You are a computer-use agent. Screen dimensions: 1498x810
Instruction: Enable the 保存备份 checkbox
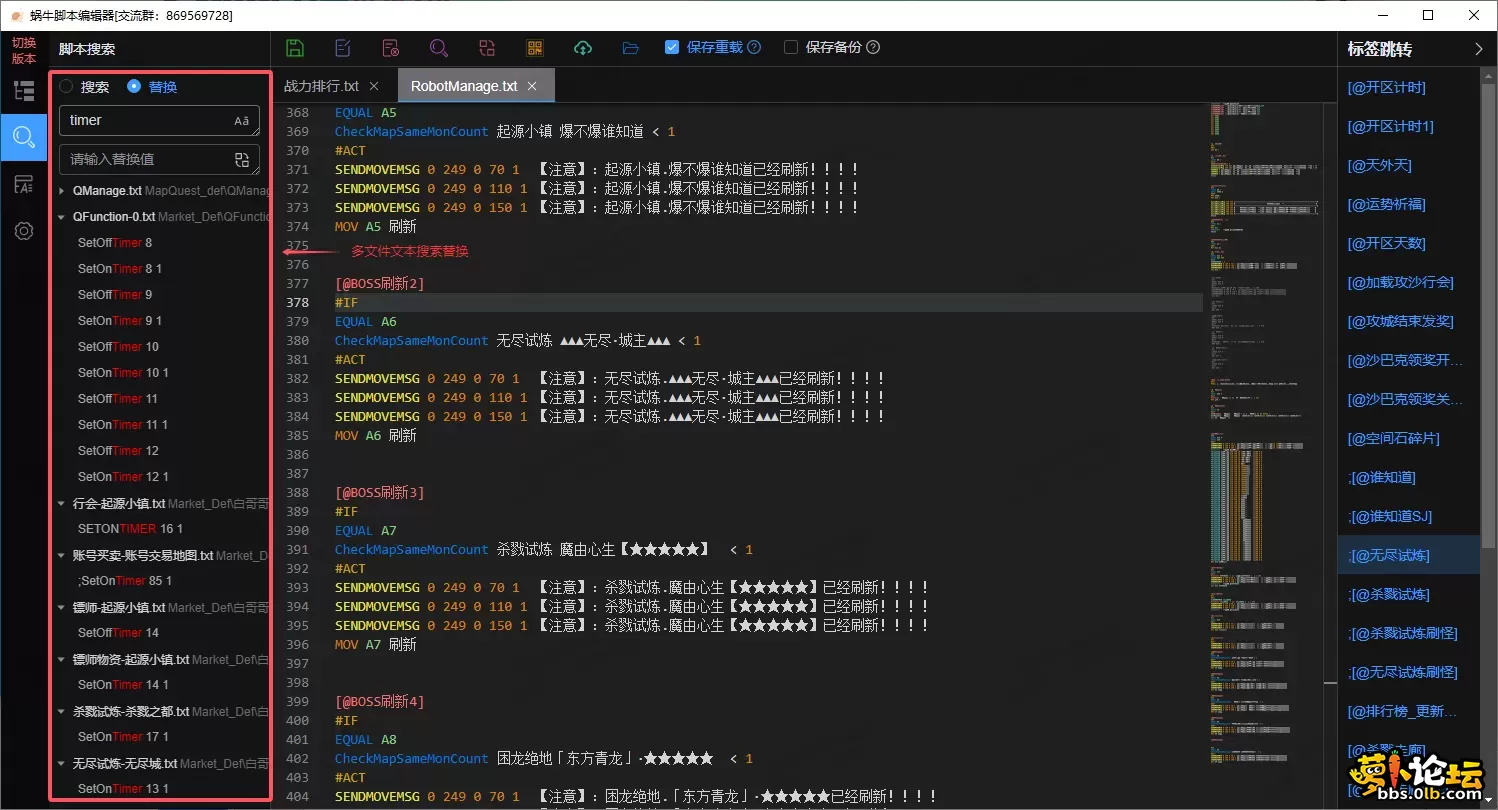coord(791,47)
